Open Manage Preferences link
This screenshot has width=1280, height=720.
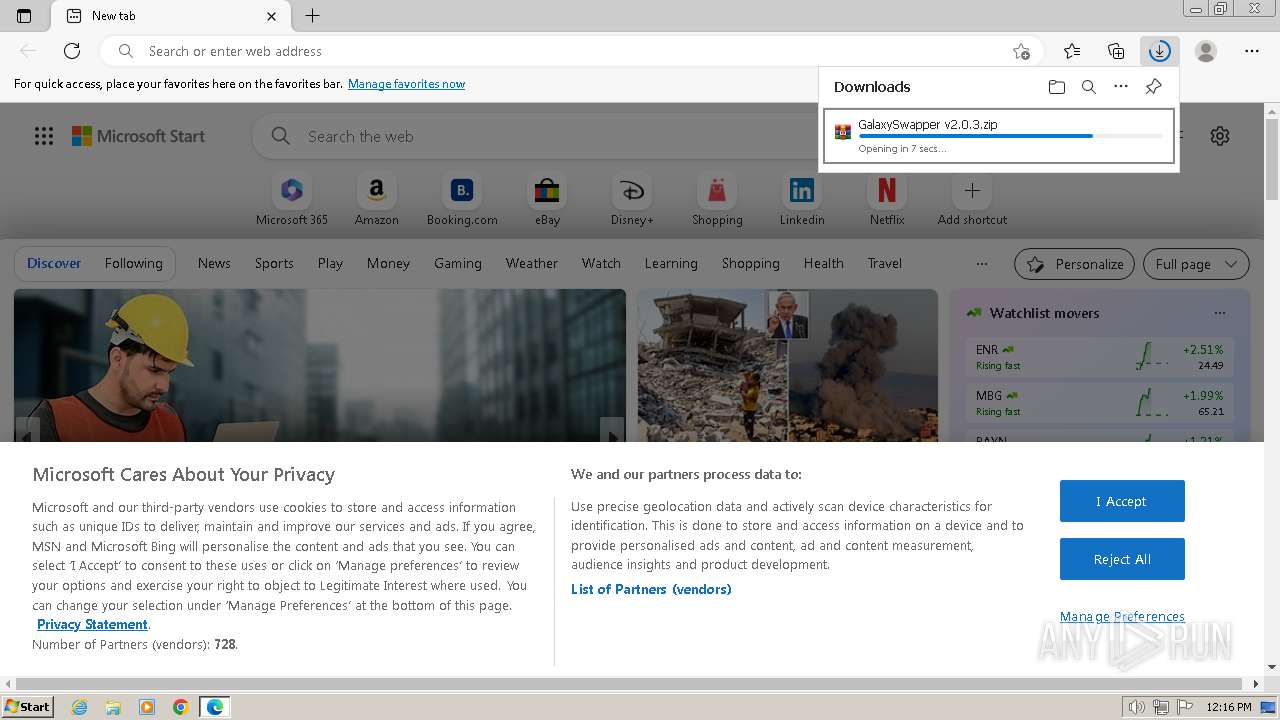click(x=1122, y=616)
